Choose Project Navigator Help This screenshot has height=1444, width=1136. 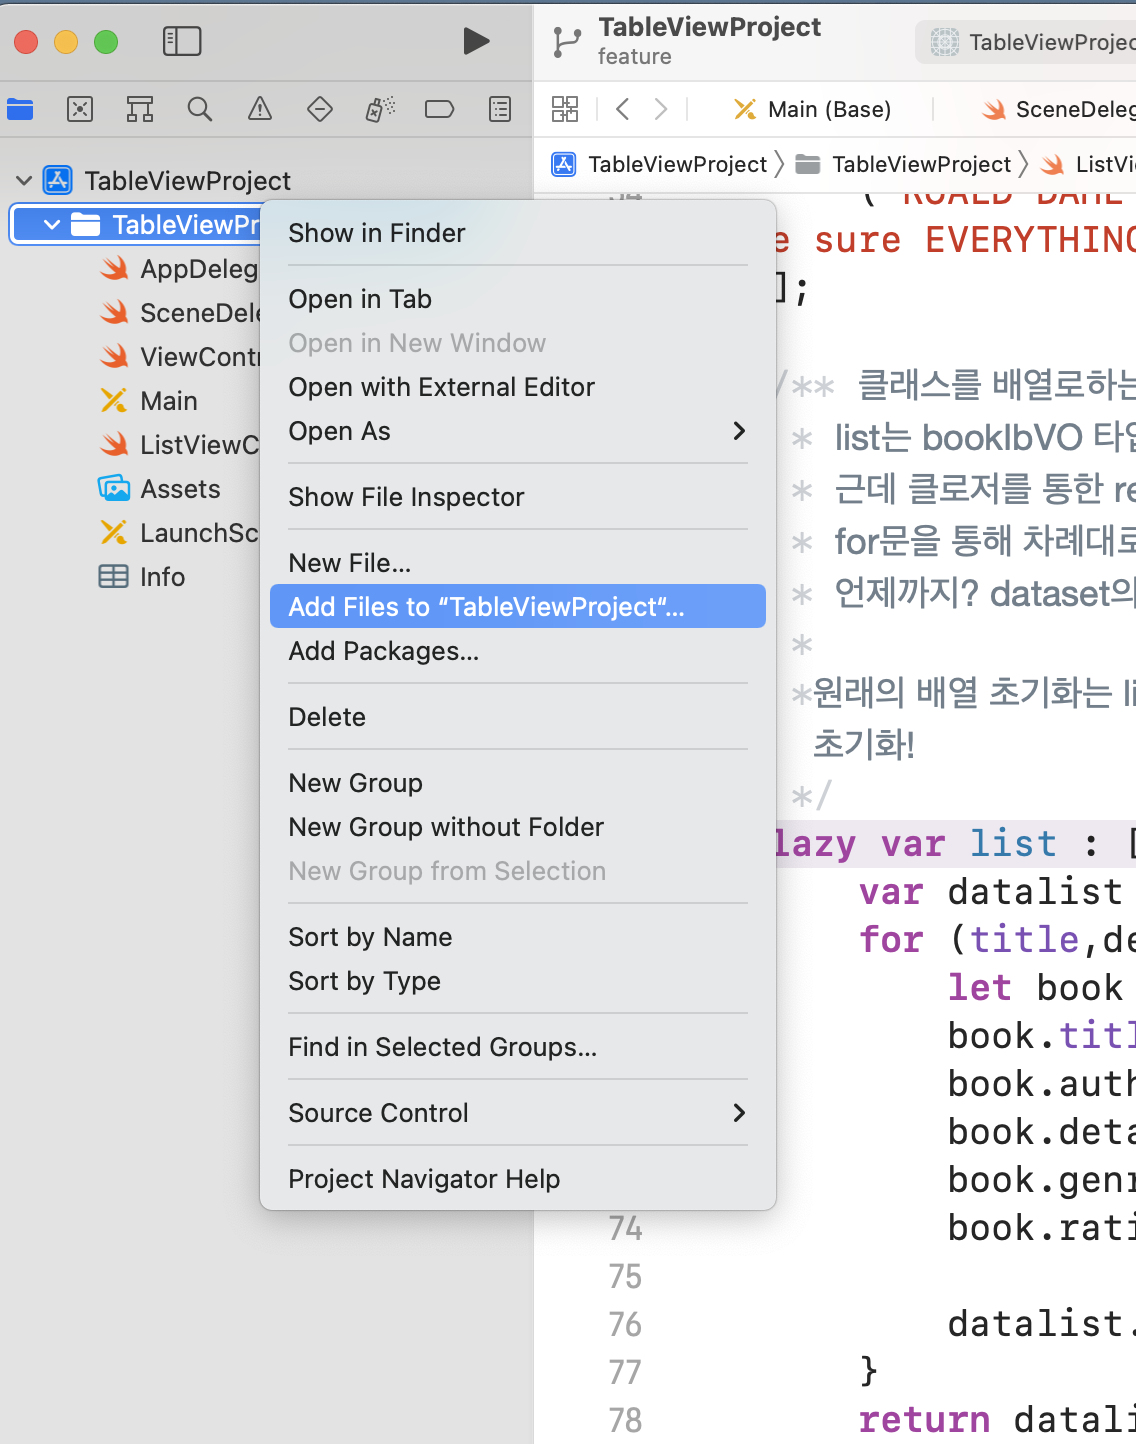518,1179
